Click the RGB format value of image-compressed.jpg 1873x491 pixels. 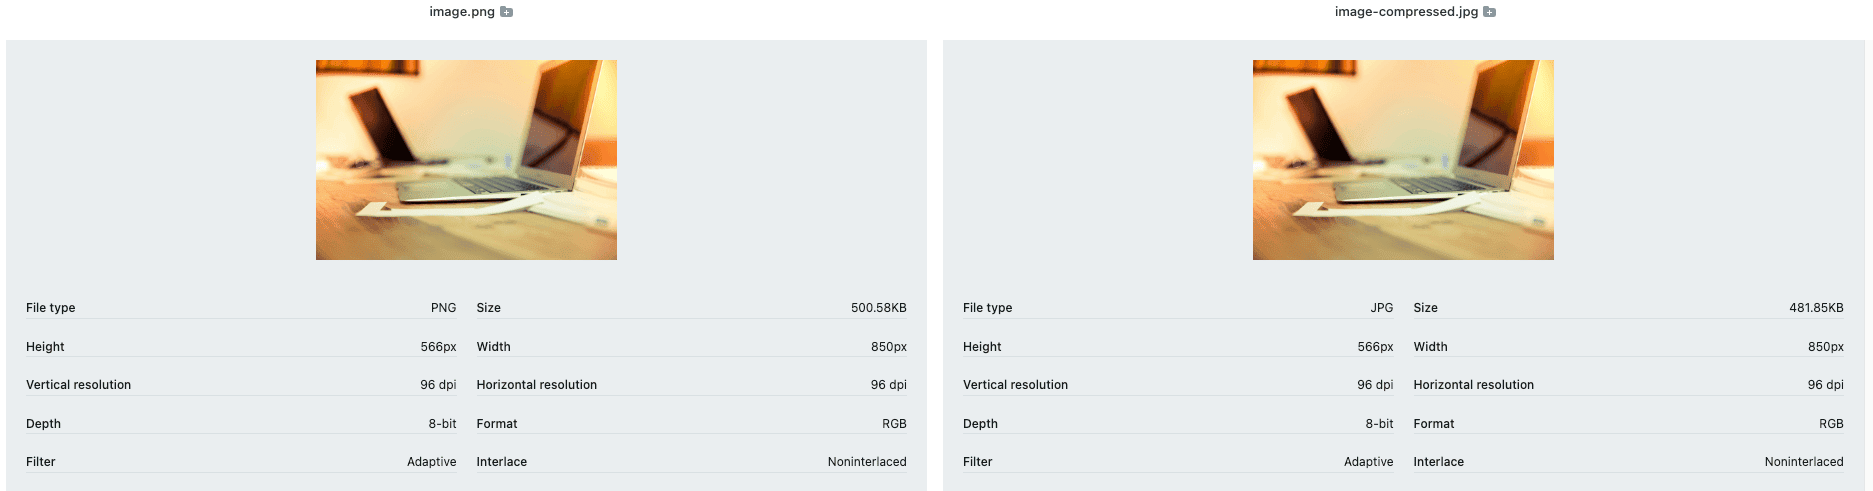pos(1831,424)
